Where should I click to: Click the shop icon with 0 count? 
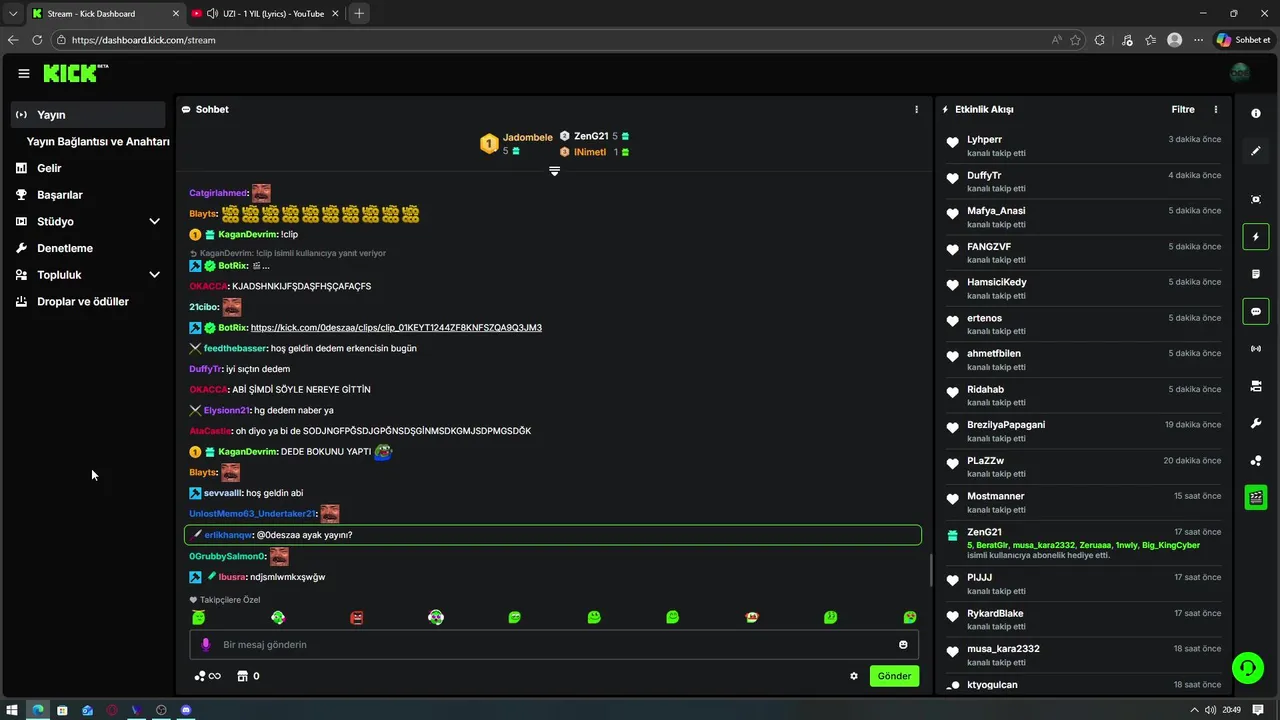[x=248, y=676]
